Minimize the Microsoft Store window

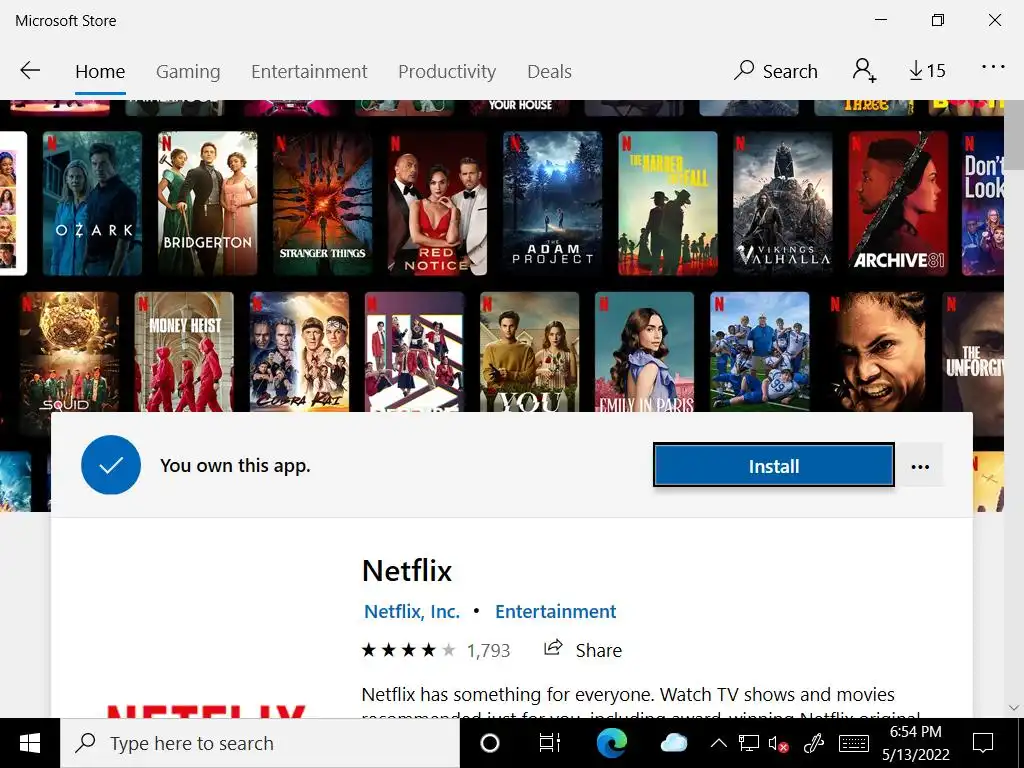click(x=881, y=20)
